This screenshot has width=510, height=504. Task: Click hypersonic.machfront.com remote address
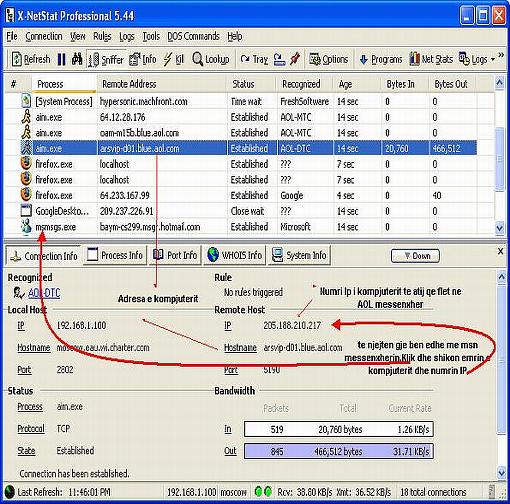pyautogui.click(x=144, y=101)
